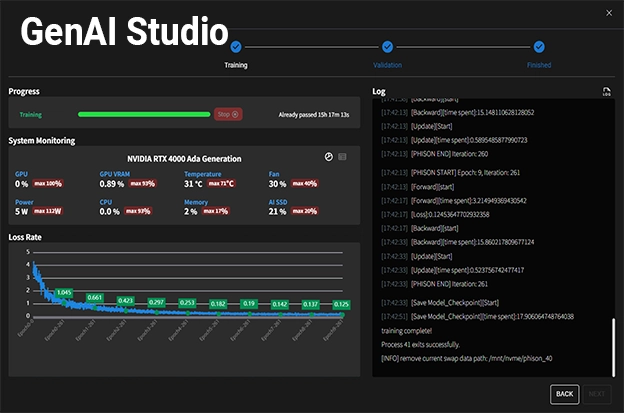The image size is (624, 413).
Task: Click the Finished step checkmark
Action: click(x=539, y=46)
